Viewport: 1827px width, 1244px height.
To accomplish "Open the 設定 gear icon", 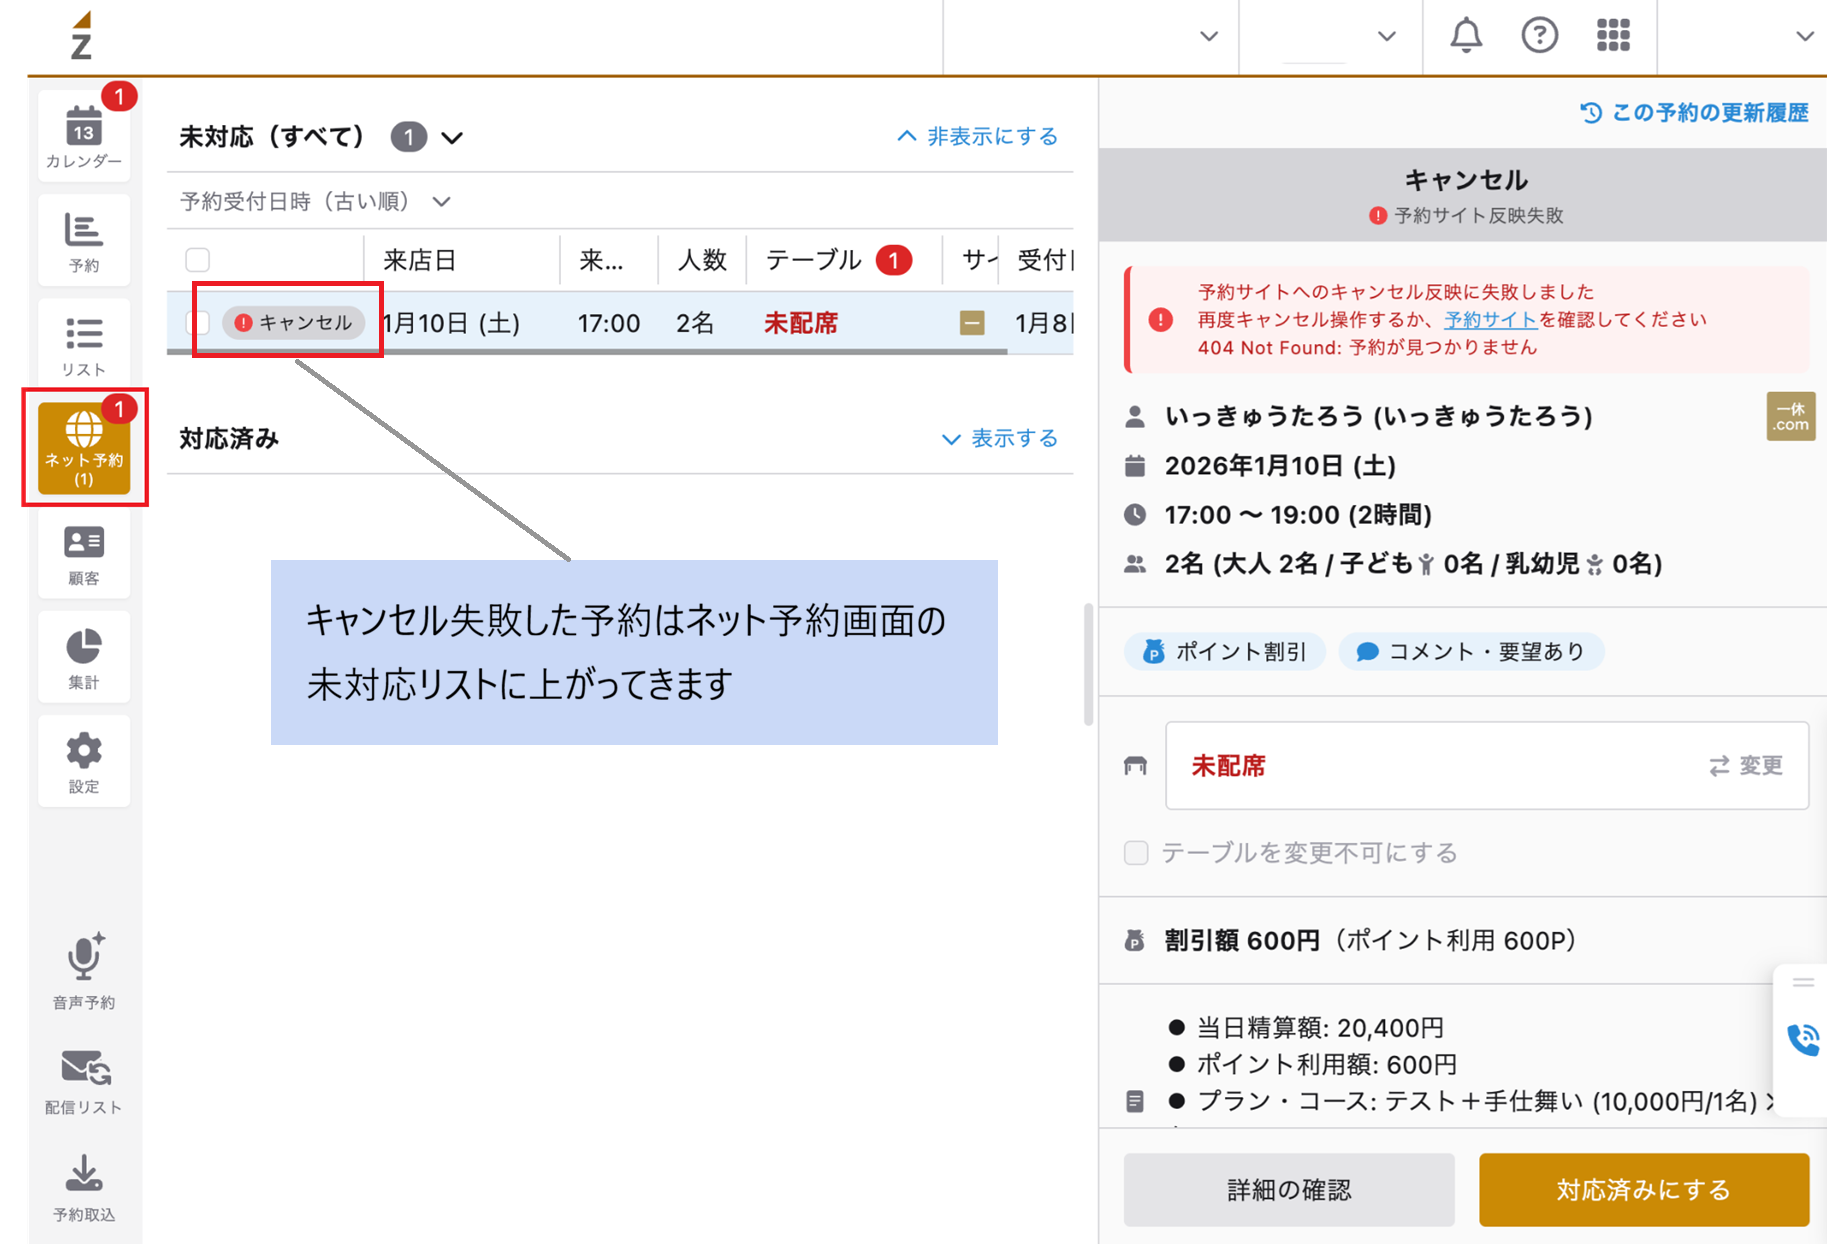I will [x=84, y=761].
